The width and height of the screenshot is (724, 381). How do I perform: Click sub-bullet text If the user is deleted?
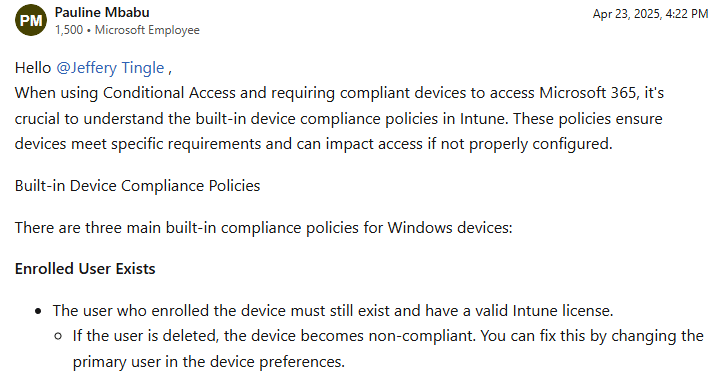(x=388, y=336)
